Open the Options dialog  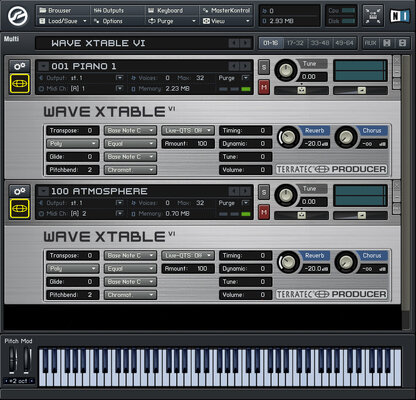[x=108, y=21]
